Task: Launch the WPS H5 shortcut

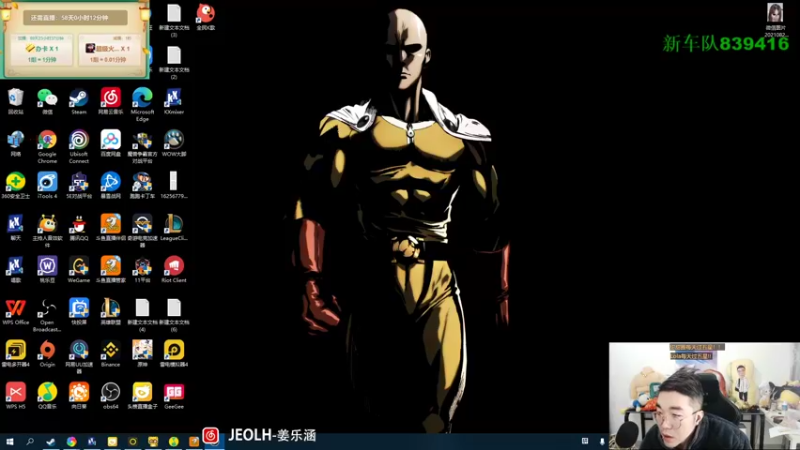Action: [x=16, y=393]
